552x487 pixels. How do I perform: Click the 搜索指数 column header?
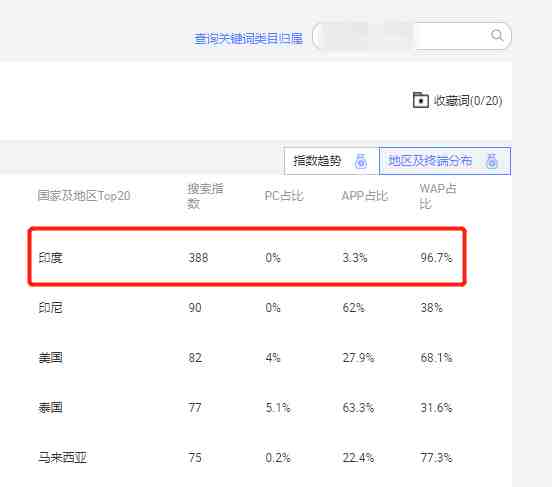[x=205, y=196]
